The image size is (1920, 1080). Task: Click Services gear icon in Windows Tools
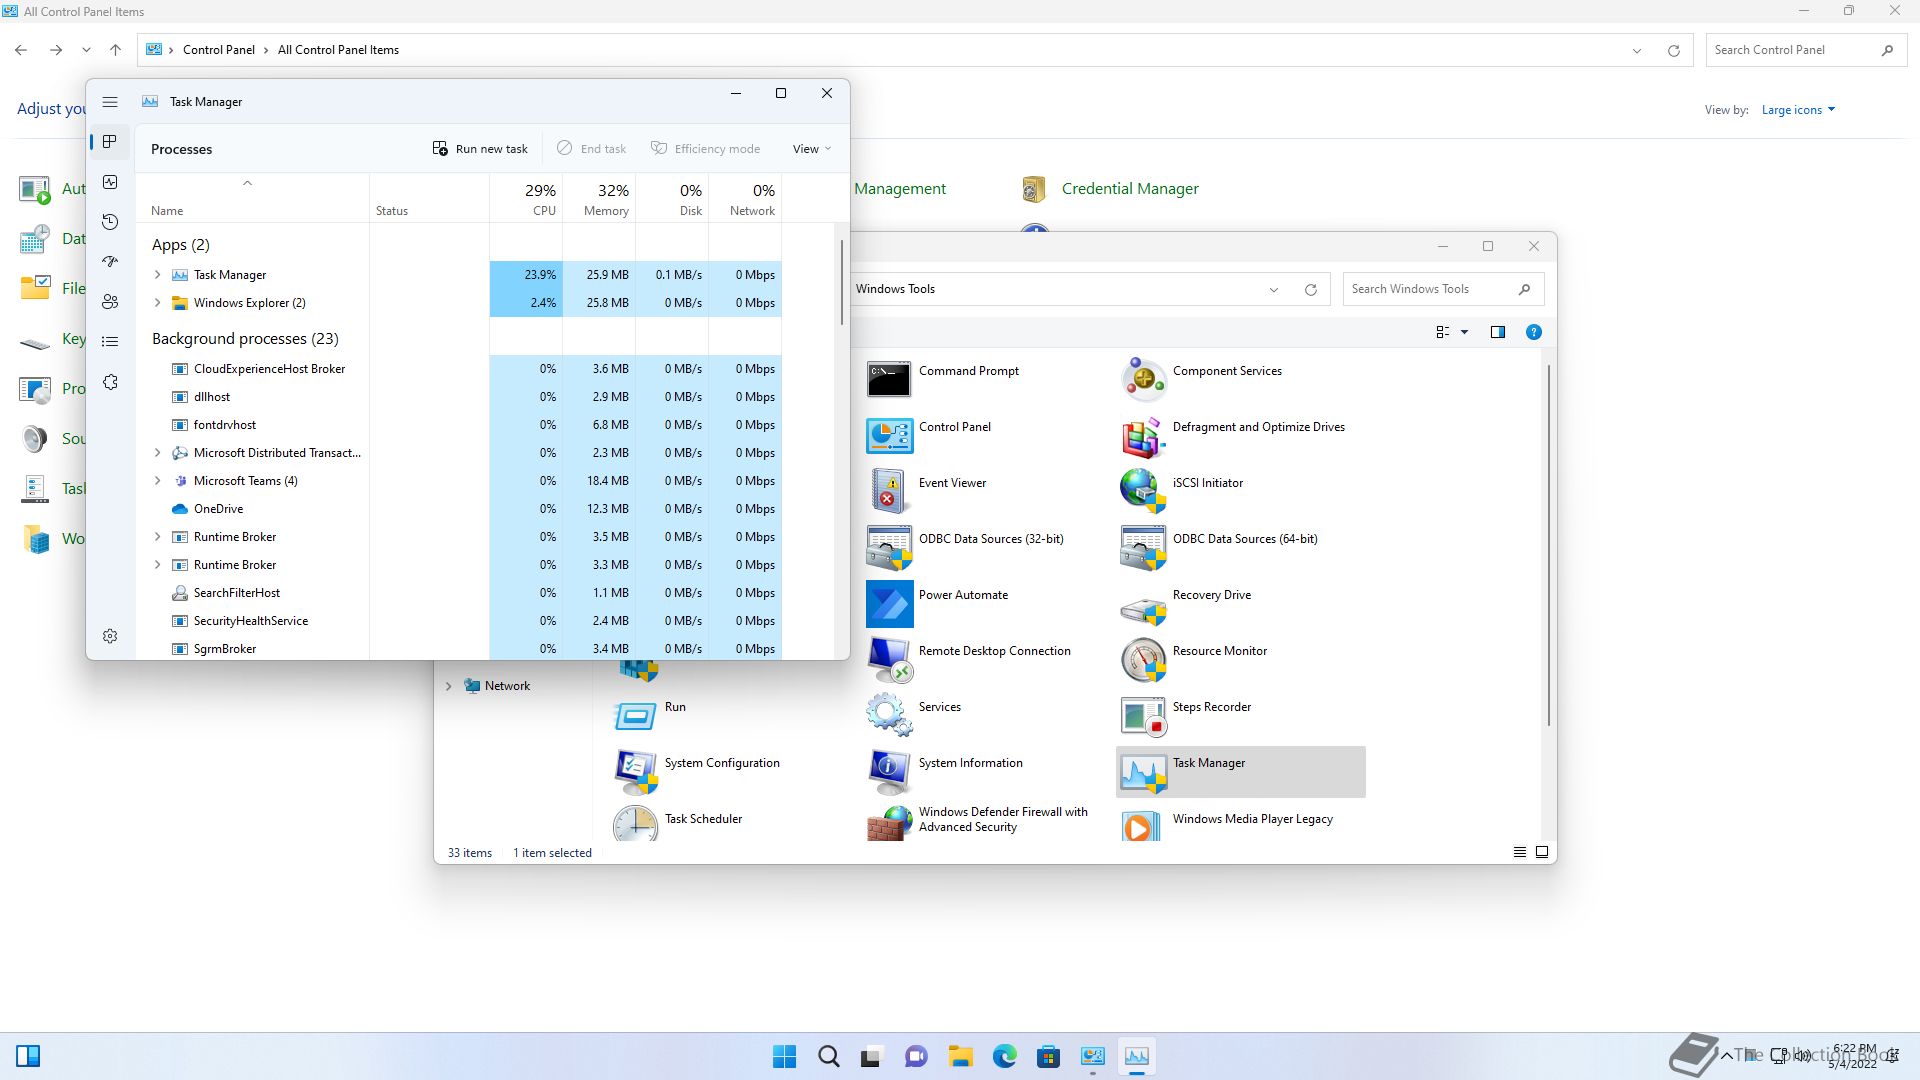[888, 715]
